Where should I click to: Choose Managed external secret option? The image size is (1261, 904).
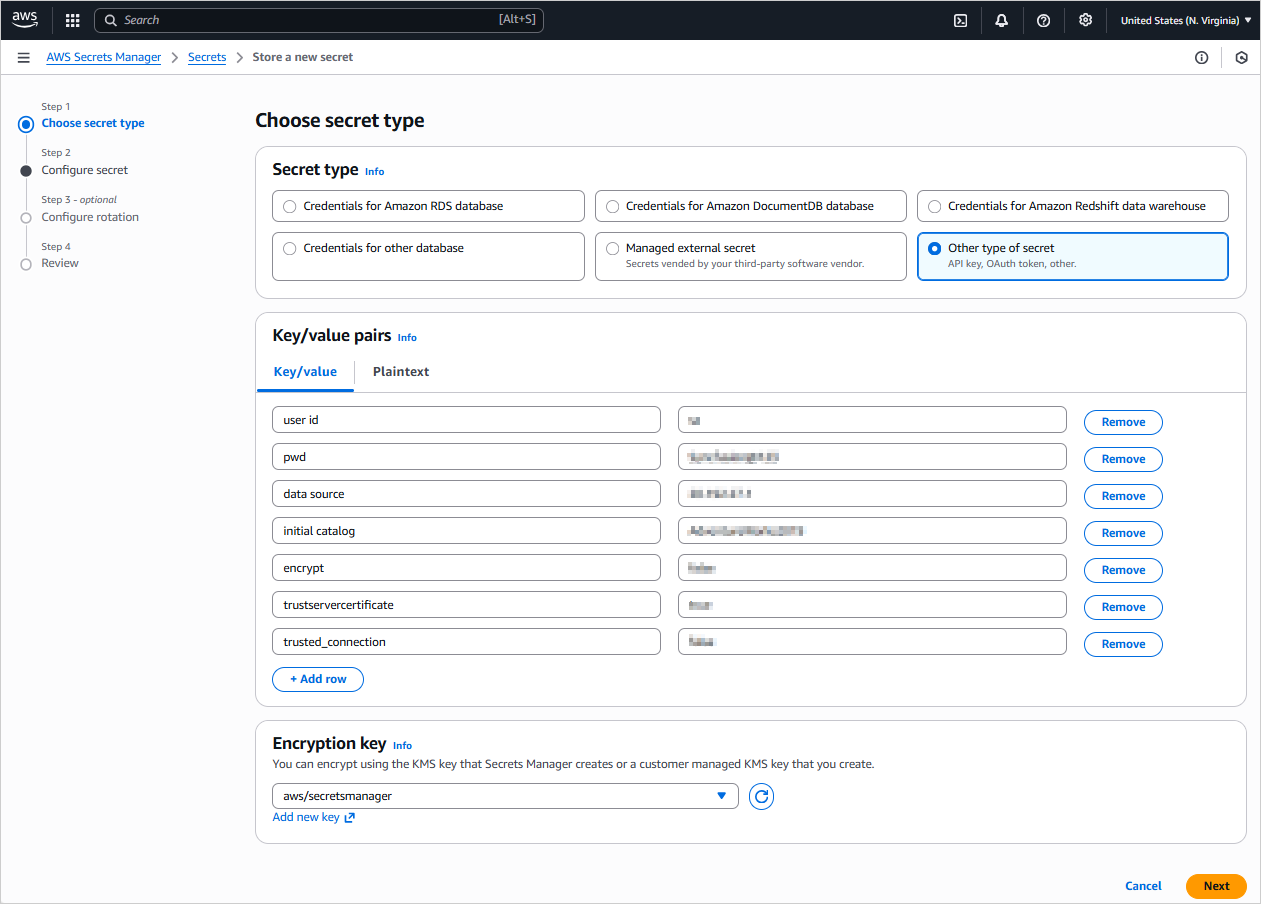click(x=612, y=248)
